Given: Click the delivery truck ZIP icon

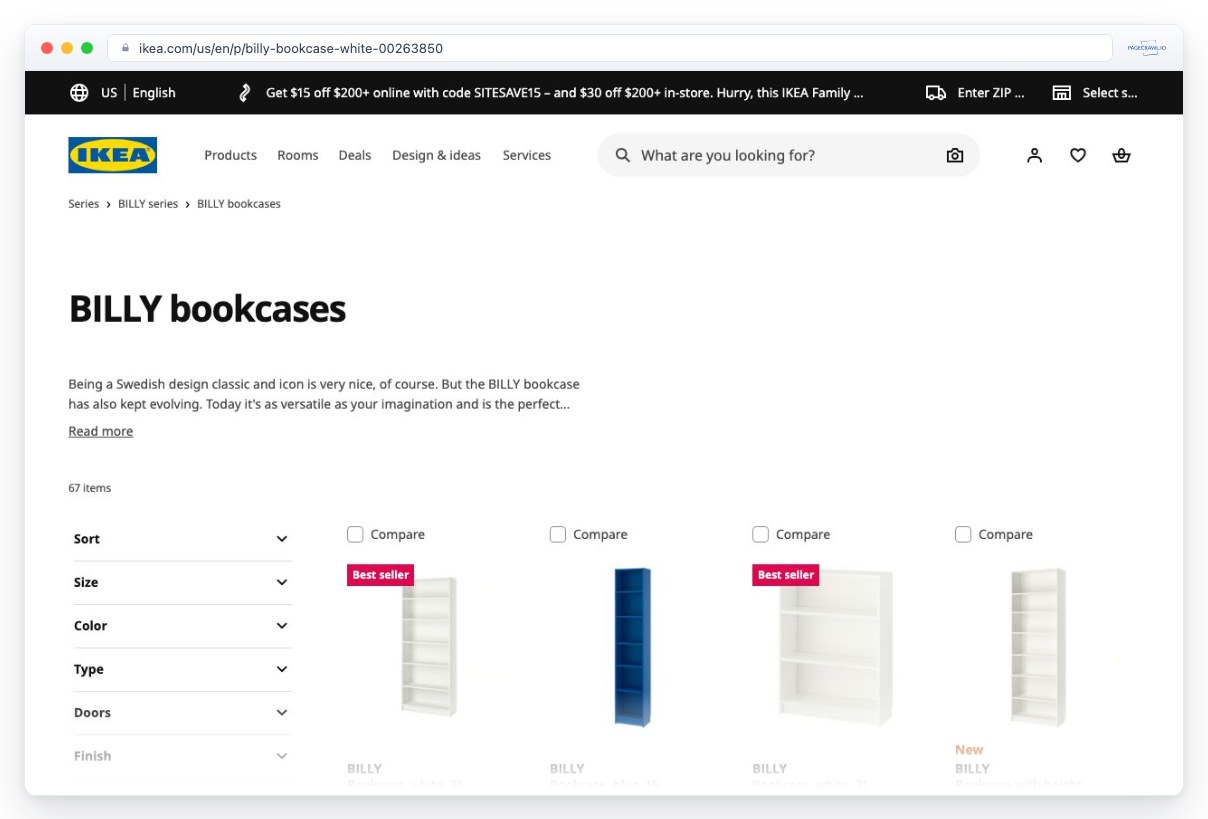Looking at the screenshot, I should (x=936, y=93).
